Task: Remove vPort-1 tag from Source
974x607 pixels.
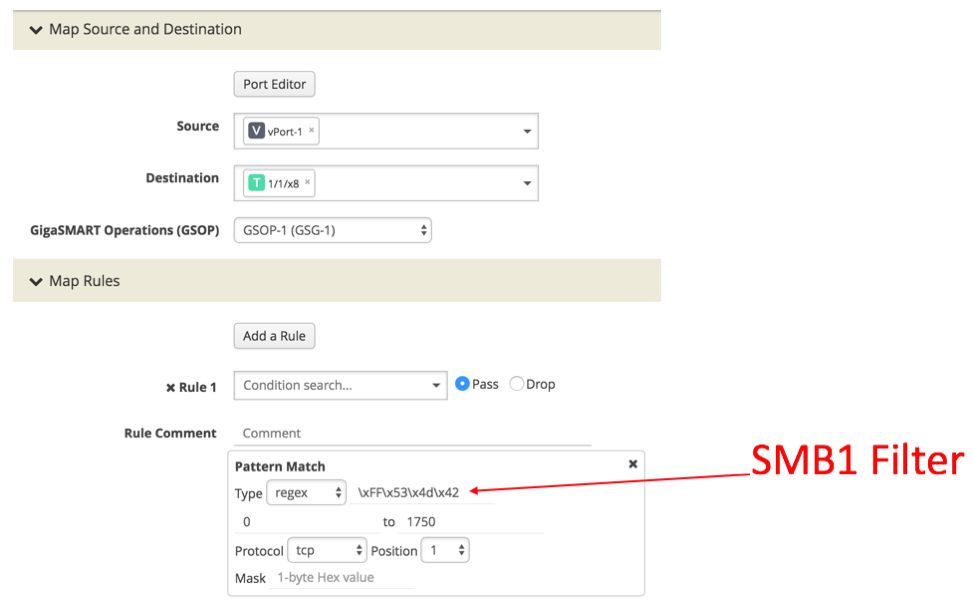Action: tap(311, 130)
